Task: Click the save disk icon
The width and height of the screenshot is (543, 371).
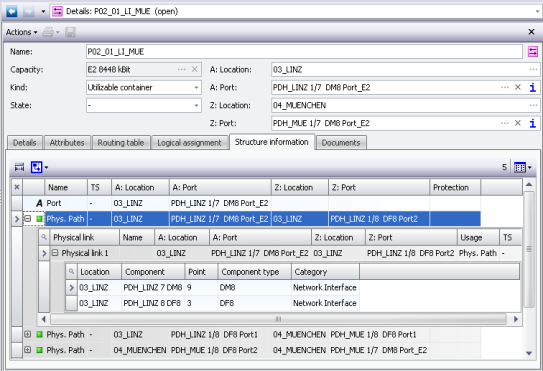Action: (70, 32)
